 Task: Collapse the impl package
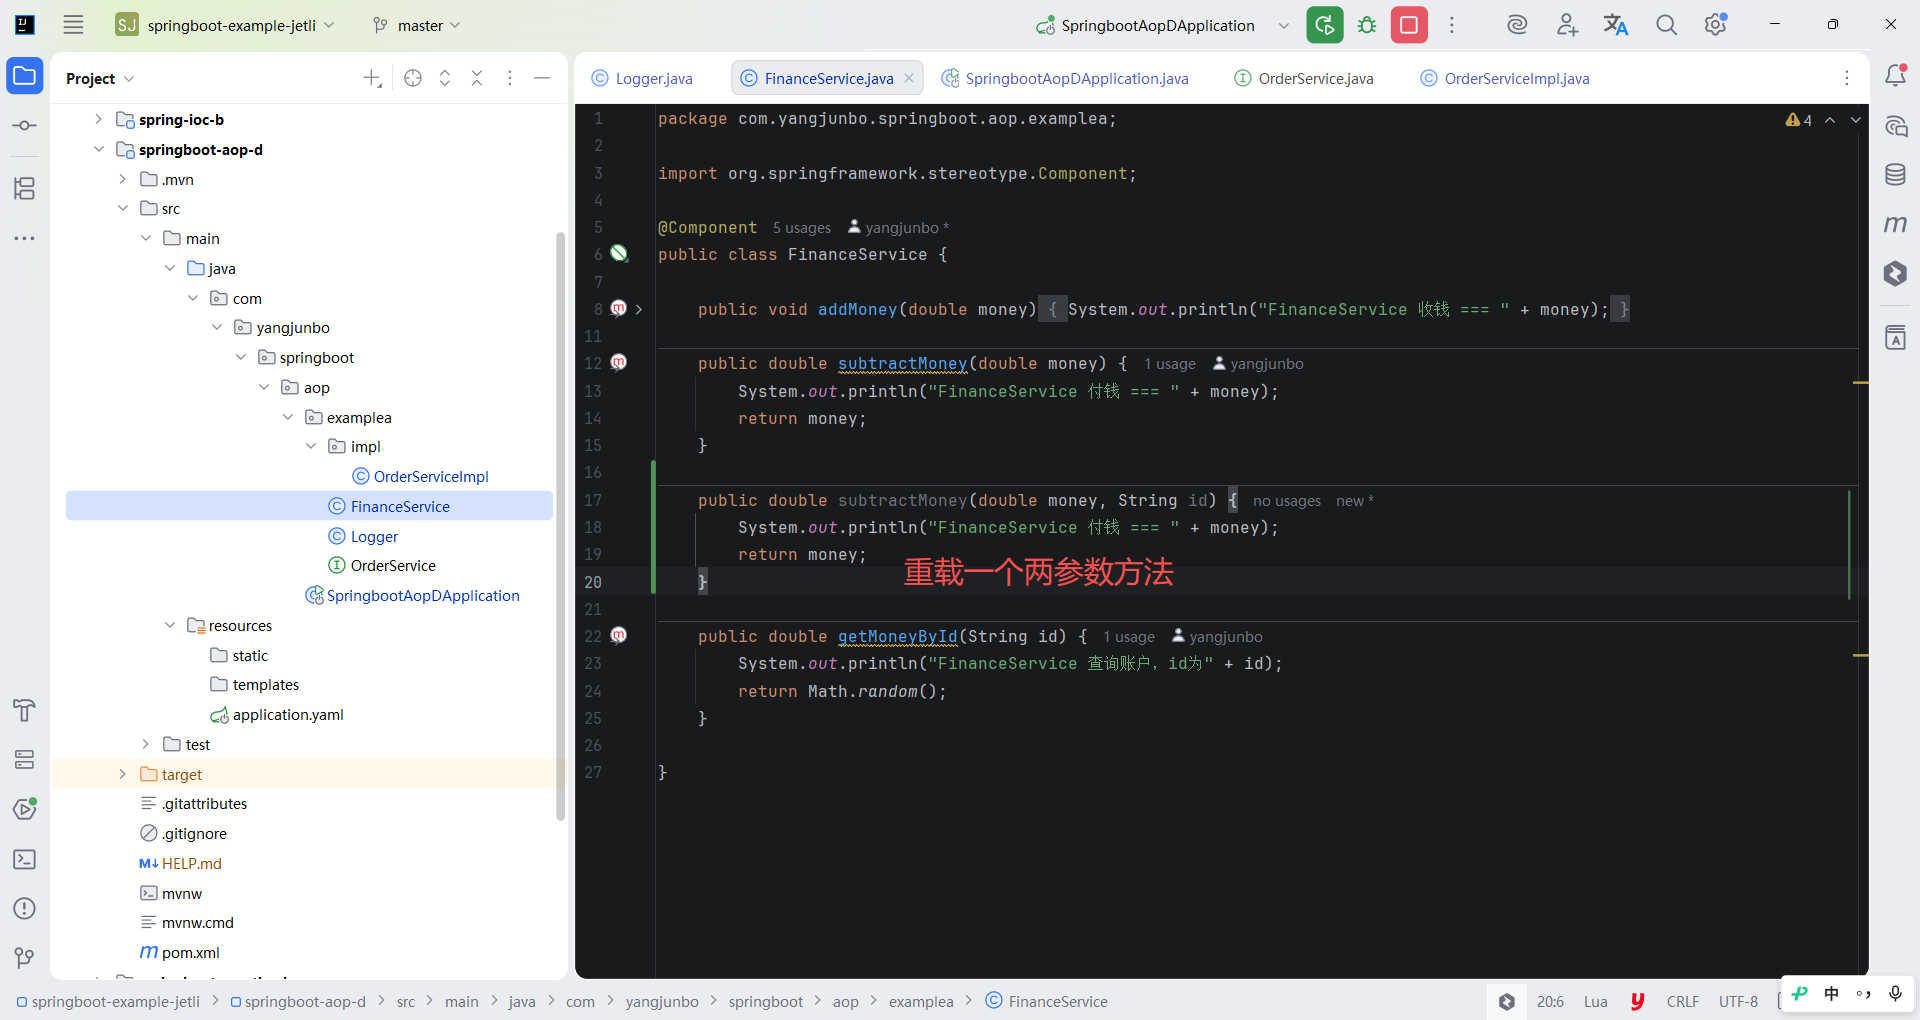(x=311, y=446)
